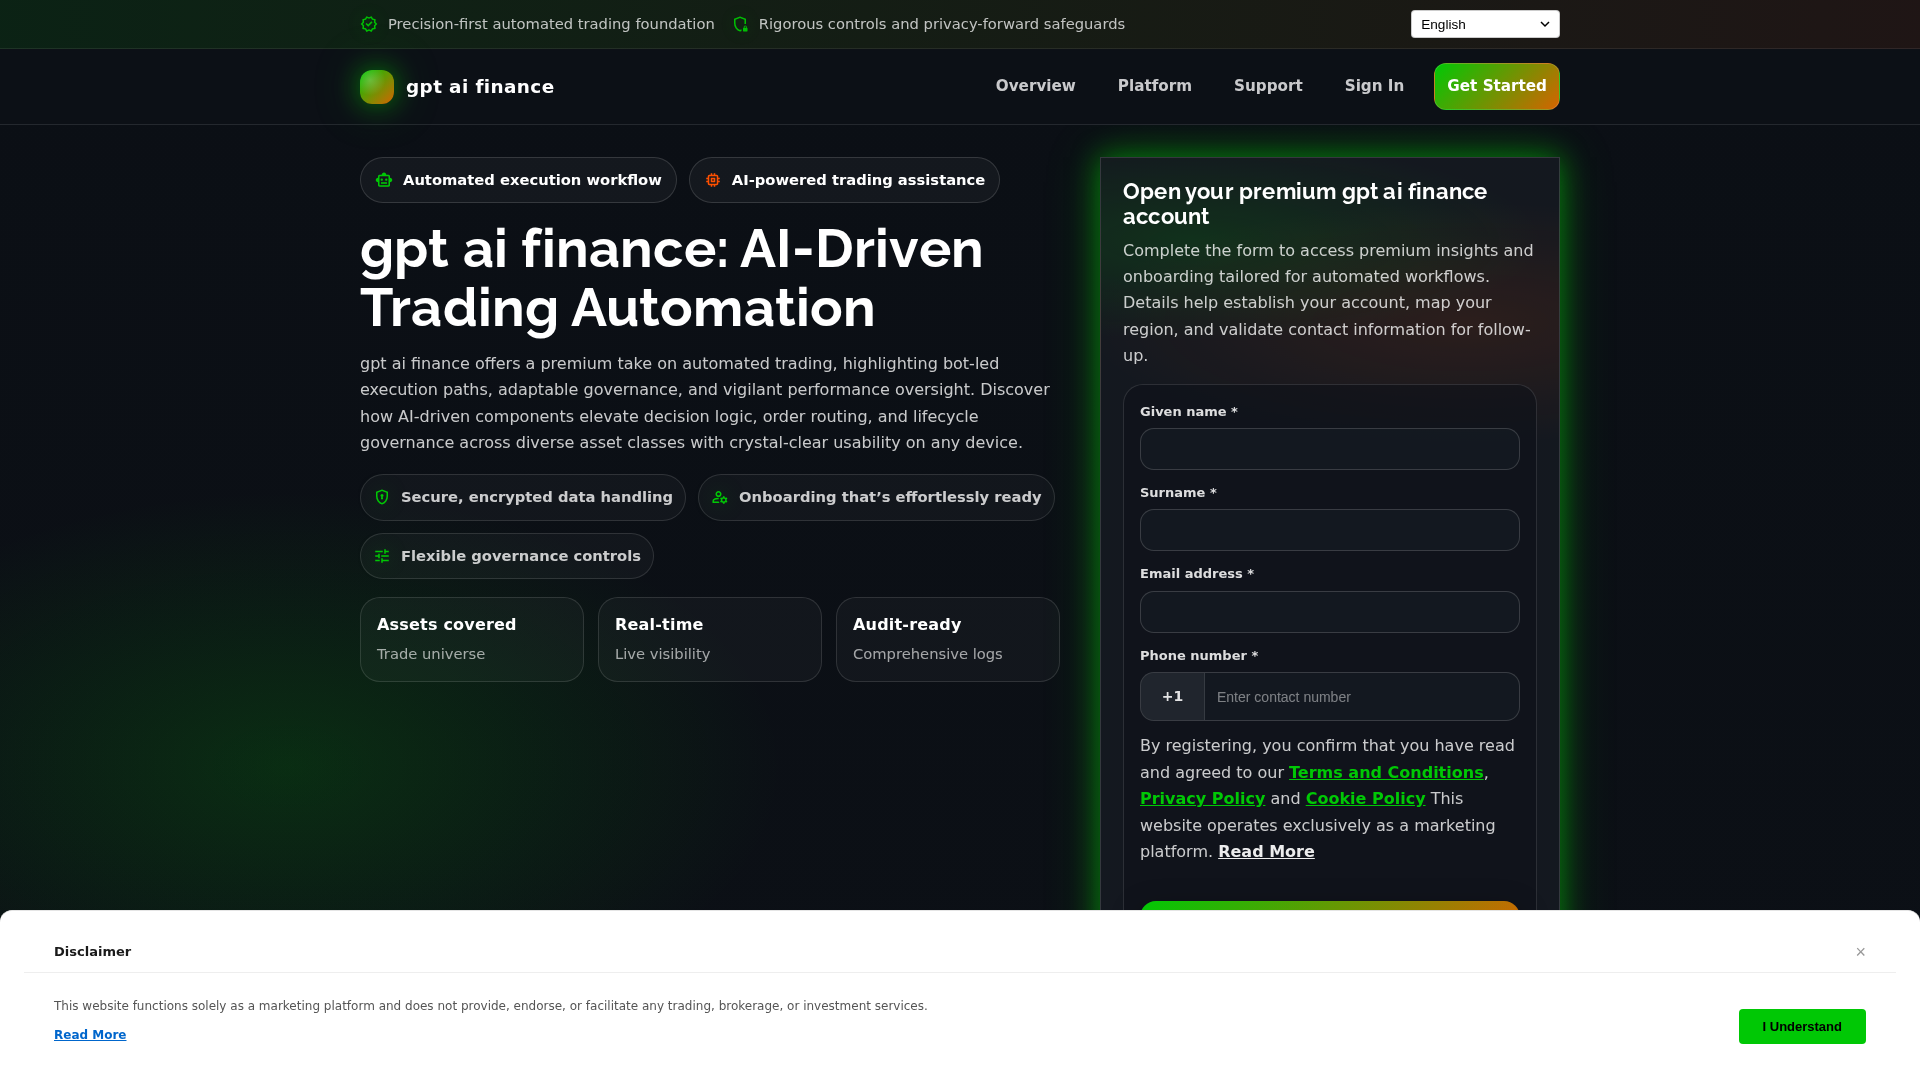
Task: Click the Assets covered card
Action: click(x=472, y=640)
